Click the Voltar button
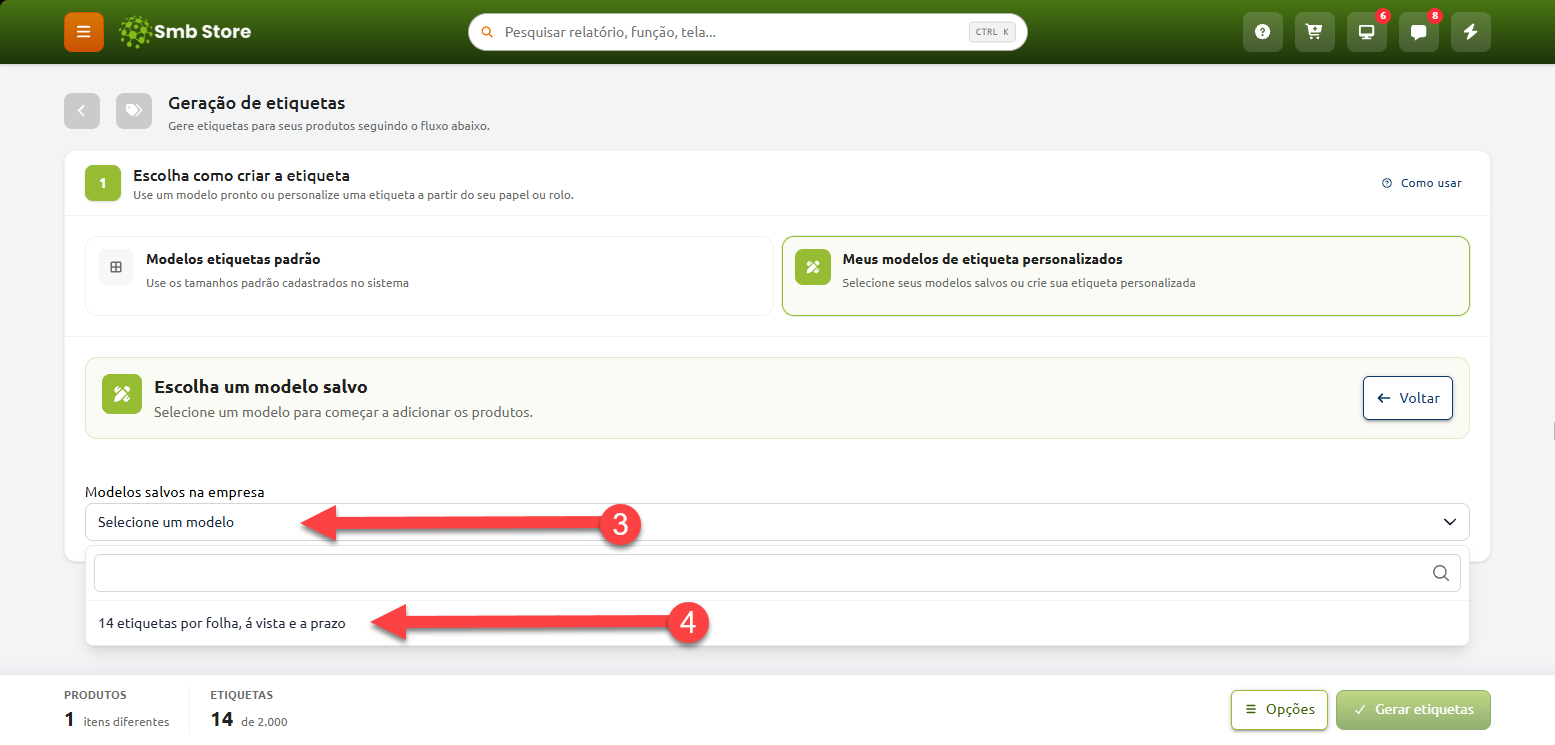Screen dimensions: 1555x745 [x=1408, y=398]
